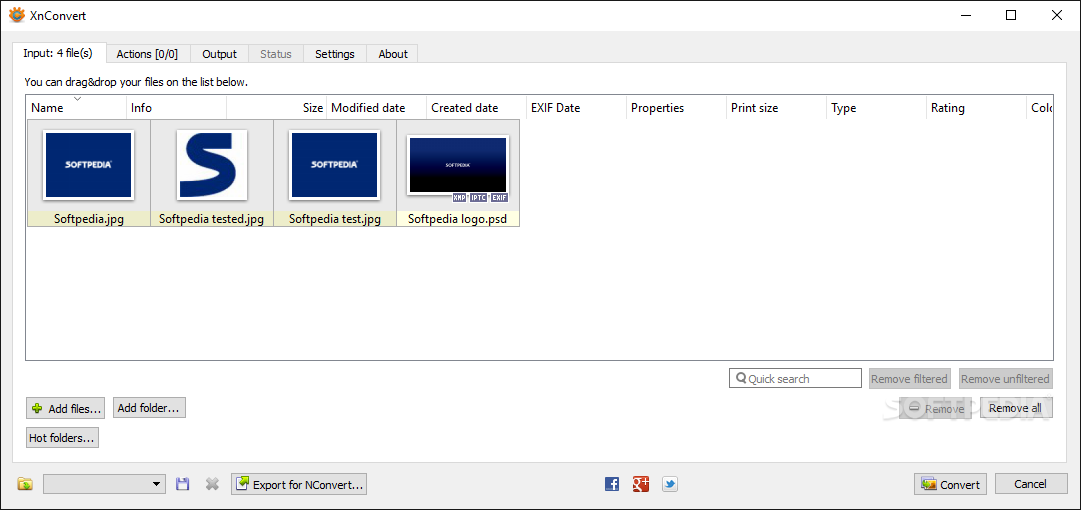Select the Softpedia test.jpg thumbnail
Viewport: 1081px width, 510px height.
pyautogui.click(x=334, y=166)
